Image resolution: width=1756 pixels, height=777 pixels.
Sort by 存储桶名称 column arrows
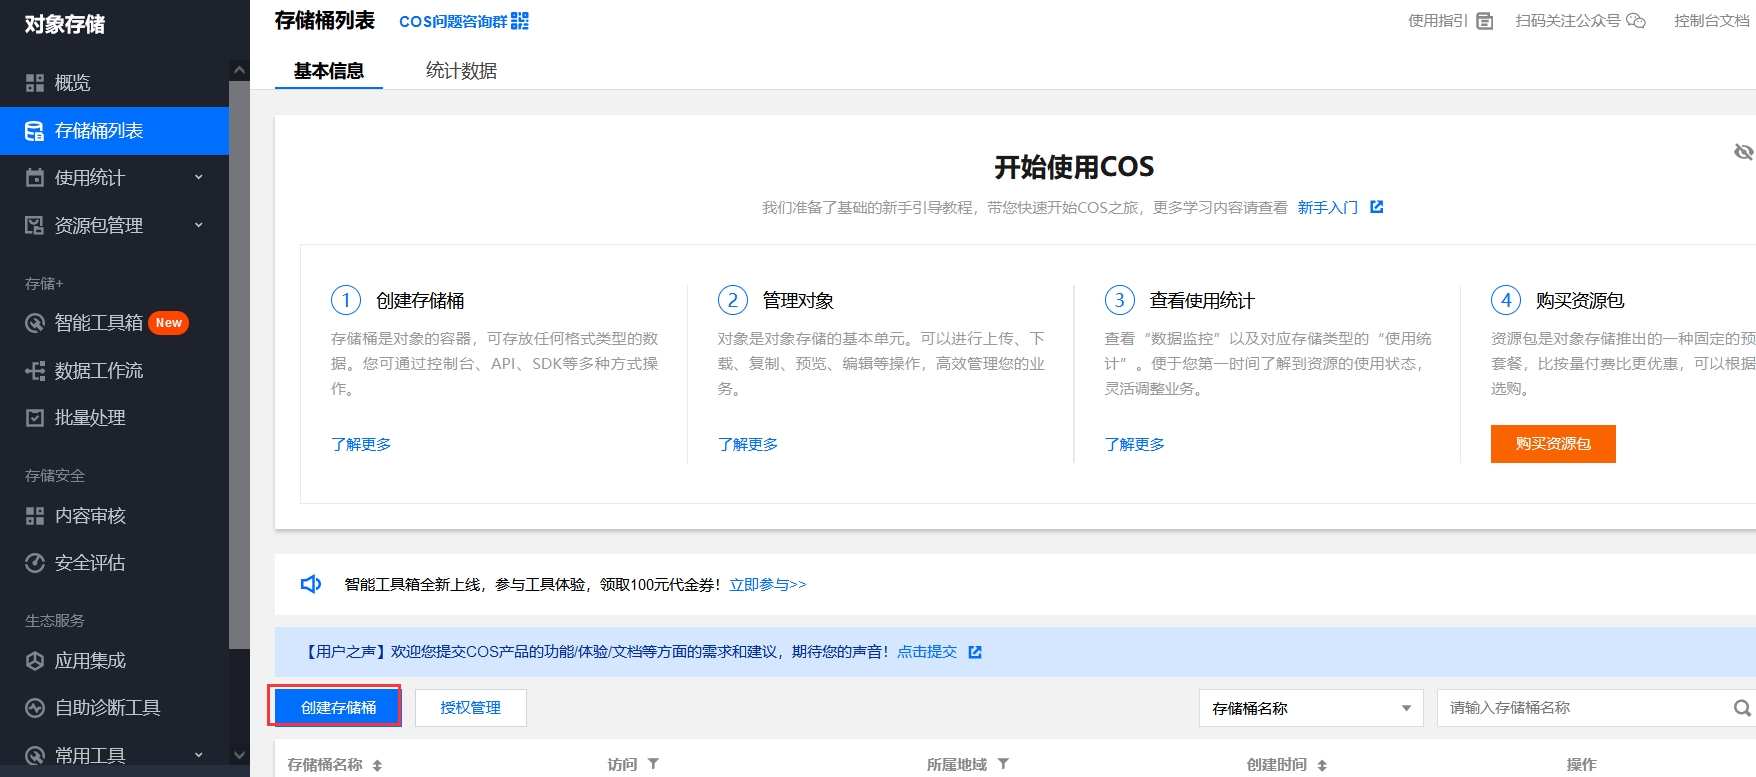tap(377, 765)
